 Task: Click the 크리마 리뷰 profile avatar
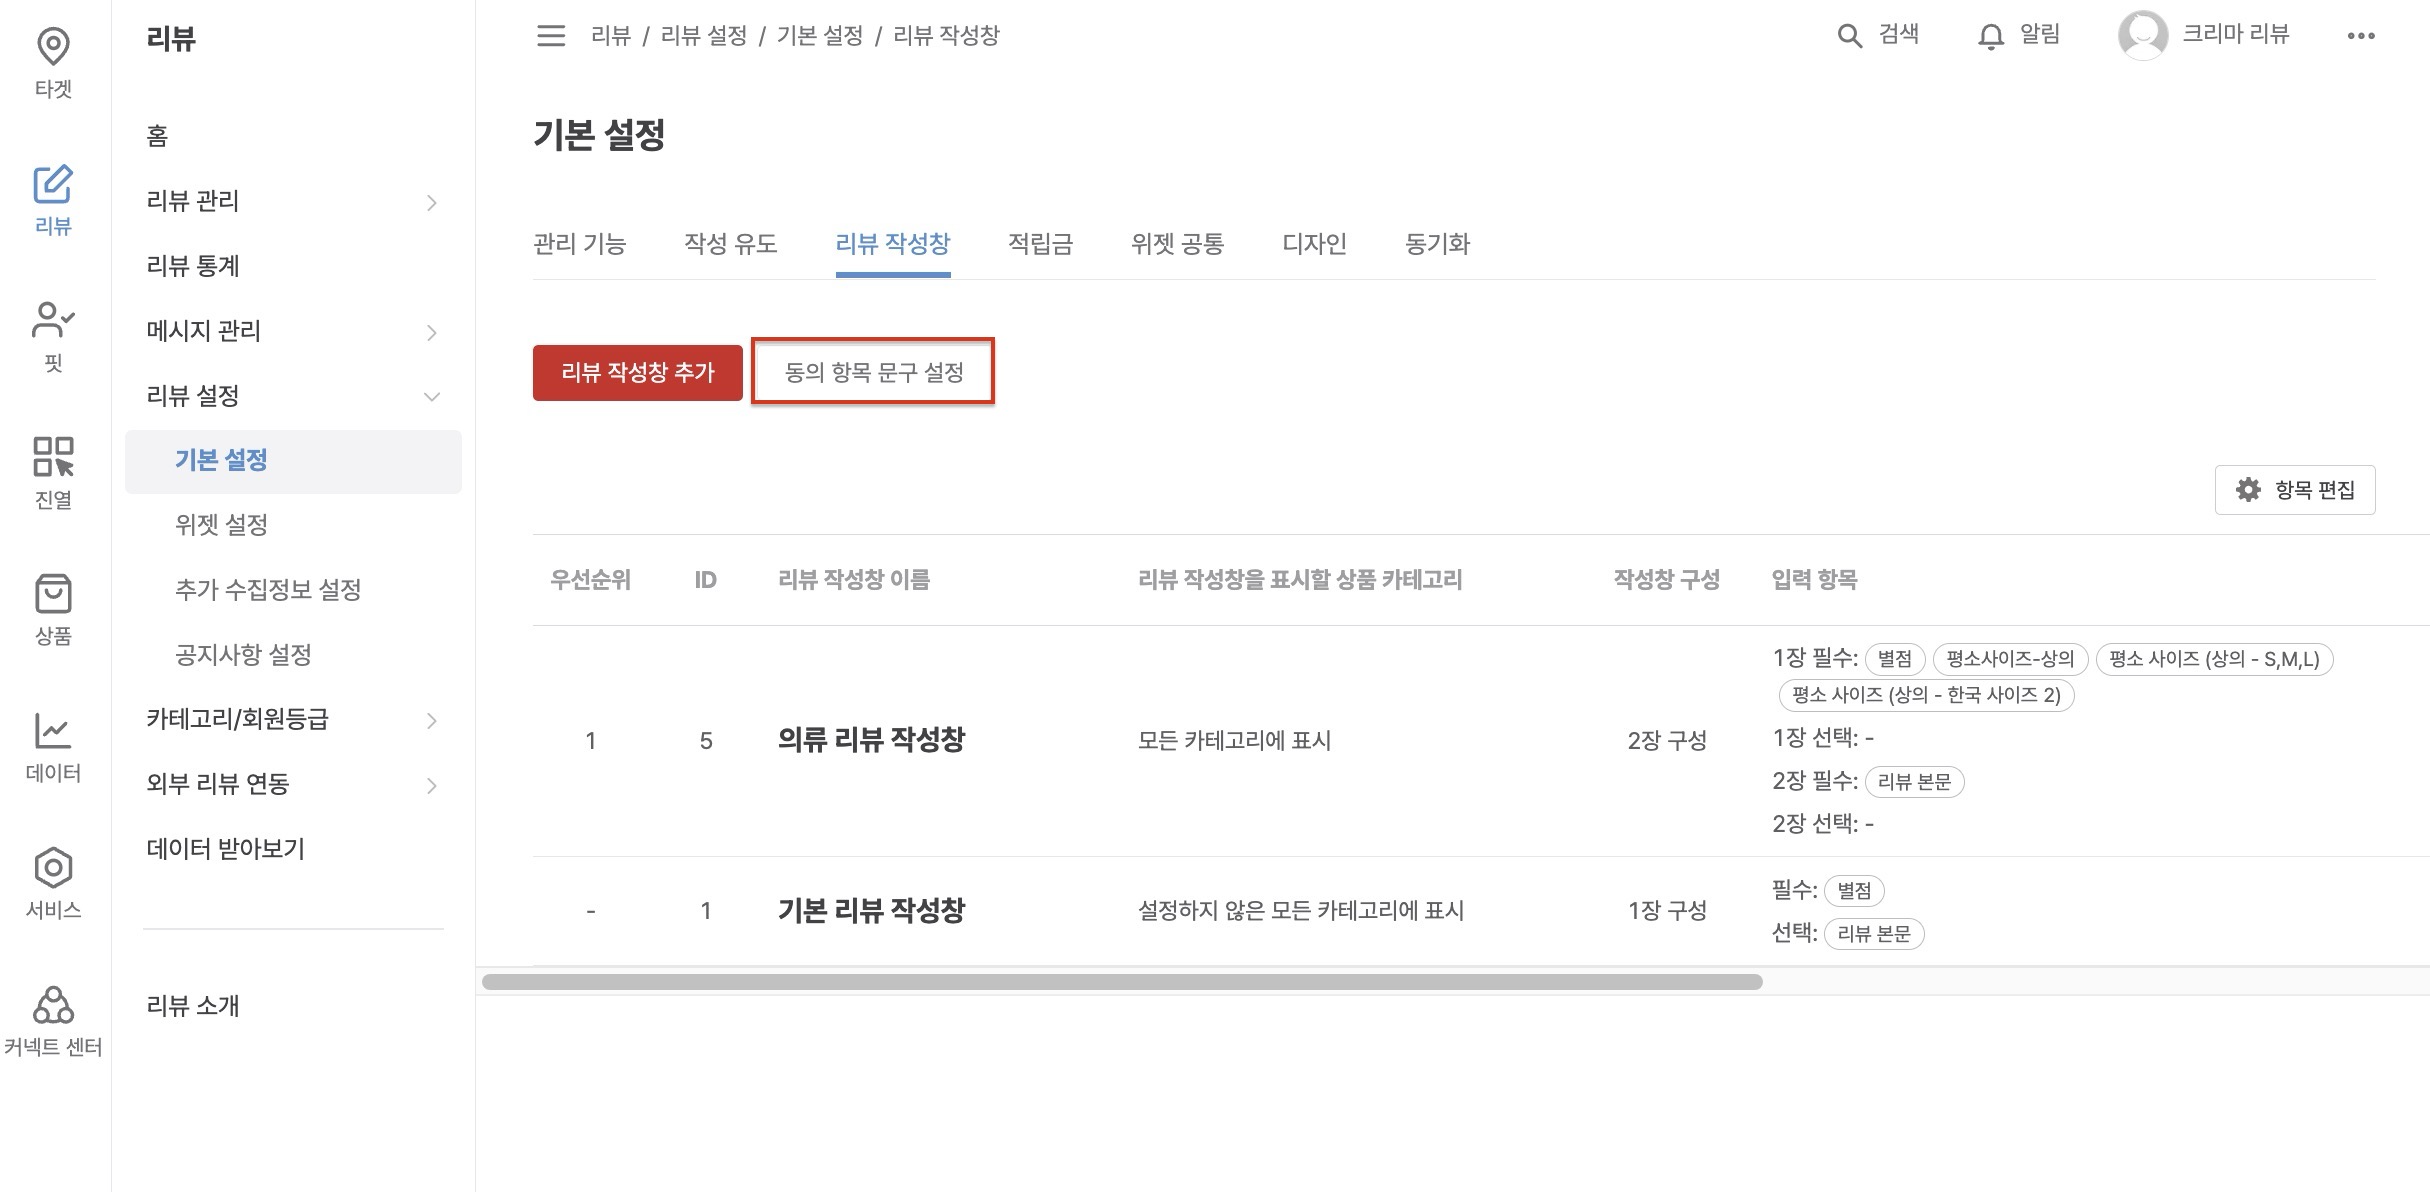tap(2142, 35)
